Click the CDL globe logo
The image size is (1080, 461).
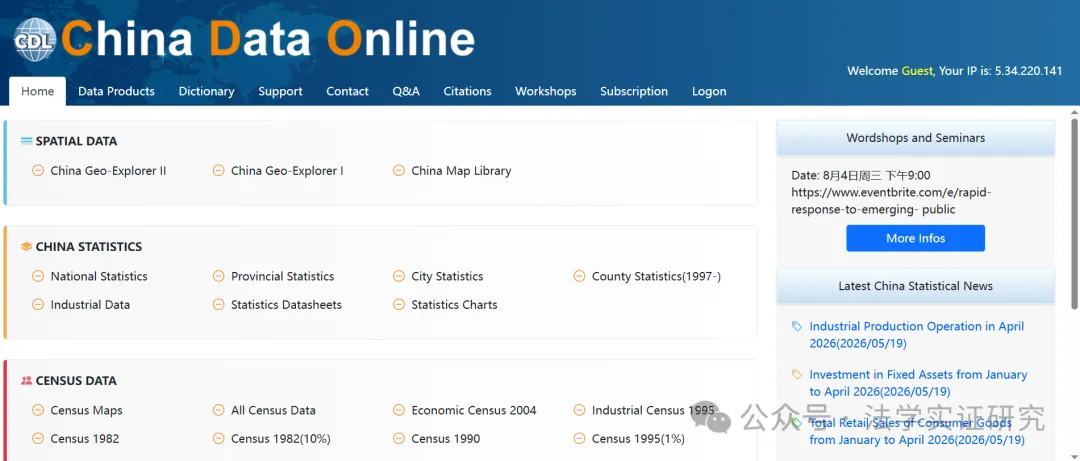tap(34, 39)
